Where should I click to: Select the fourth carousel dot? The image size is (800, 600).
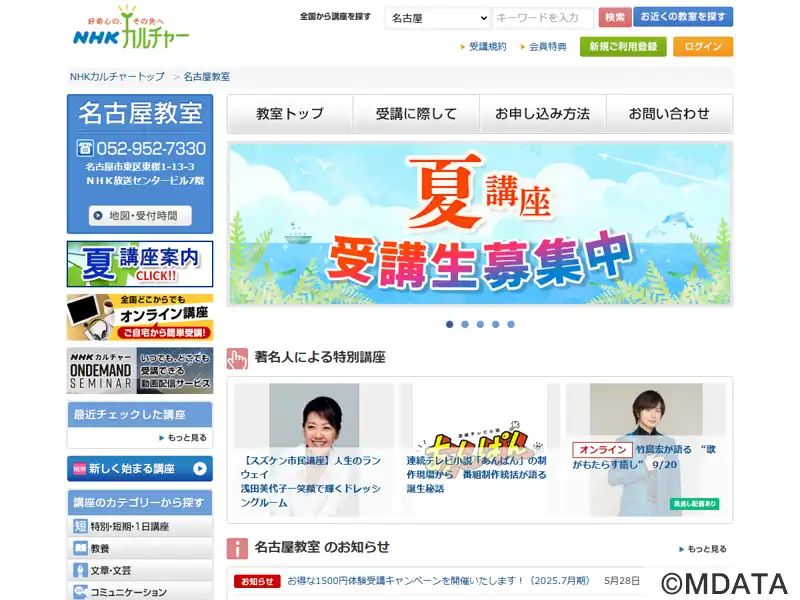tap(495, 324)
